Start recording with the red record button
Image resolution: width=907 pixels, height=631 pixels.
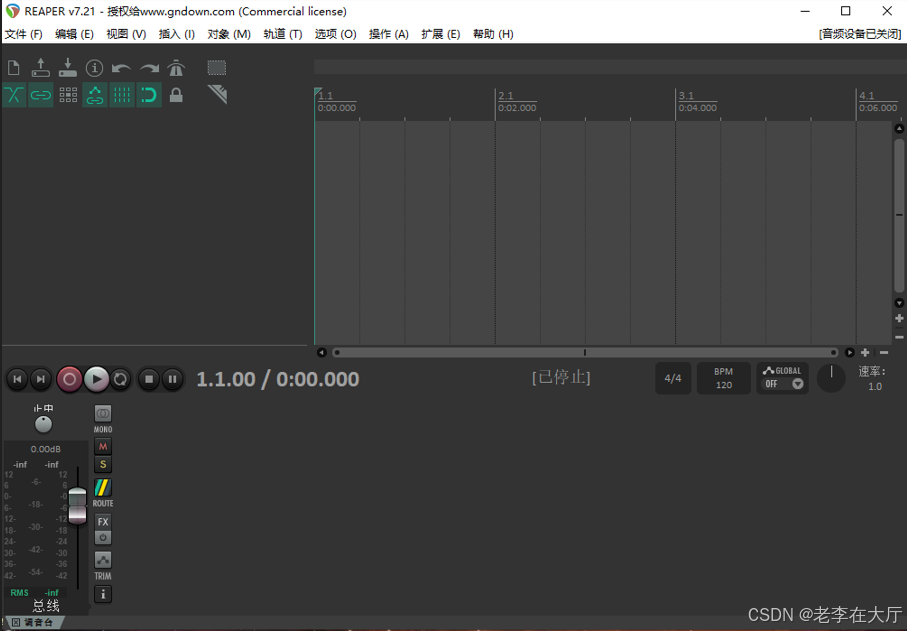coord(69,379)
